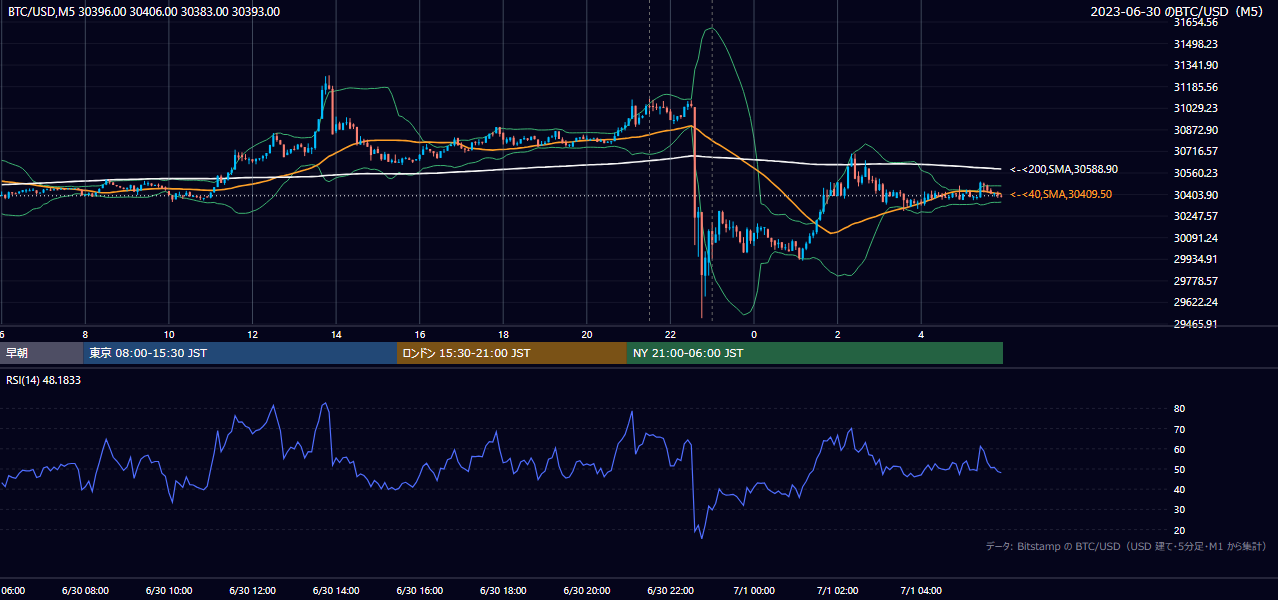The width and height of the screenshot is (1278, 600).
Task: Click the 29934.91 price axis label
Action: click(x=1195, y=259)
